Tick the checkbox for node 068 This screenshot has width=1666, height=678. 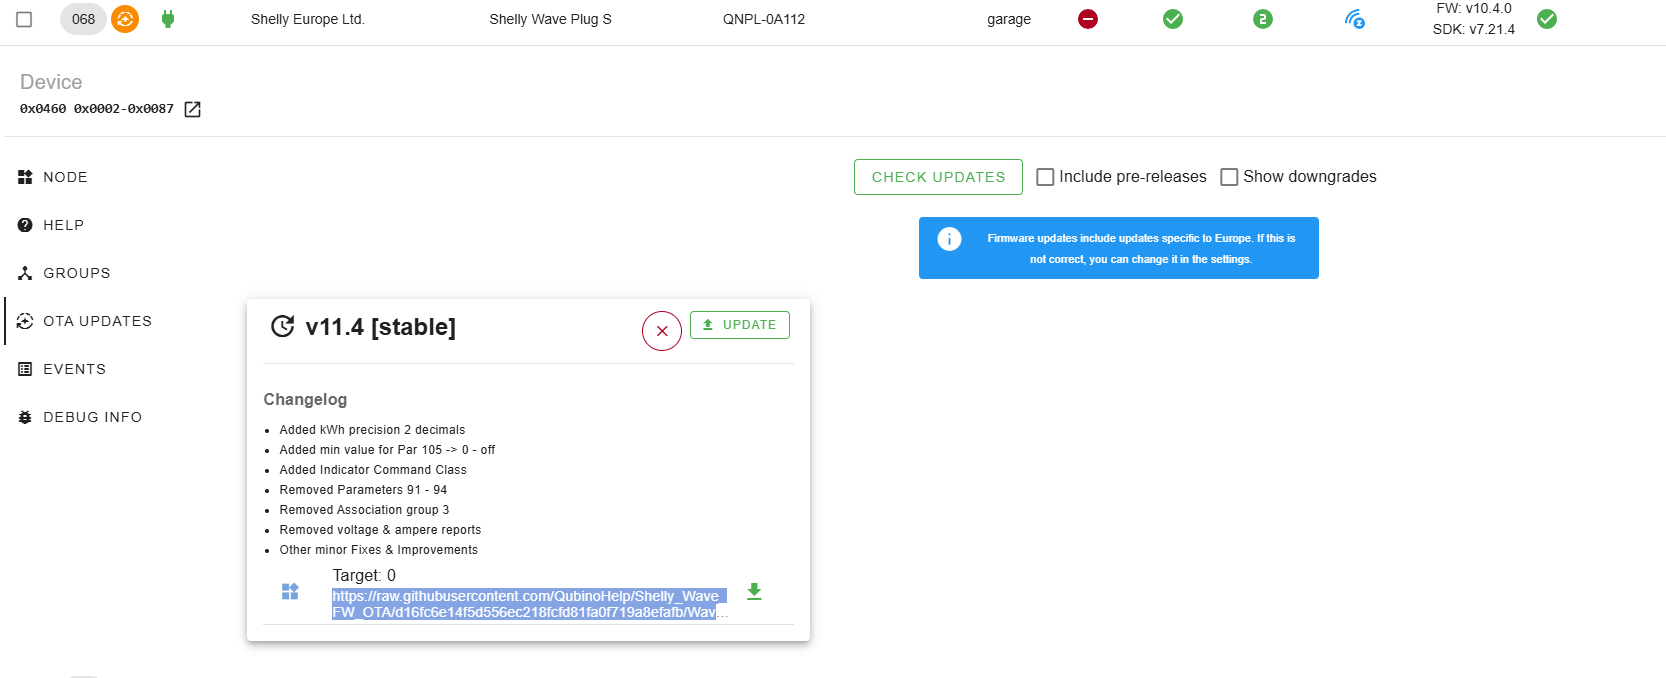24,19
